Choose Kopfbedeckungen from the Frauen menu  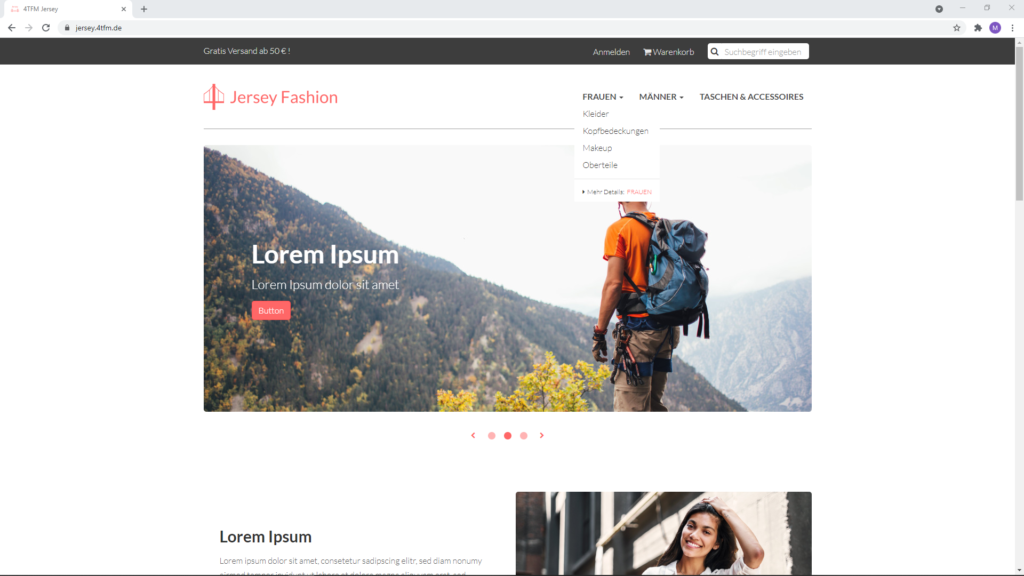[615, 131]
